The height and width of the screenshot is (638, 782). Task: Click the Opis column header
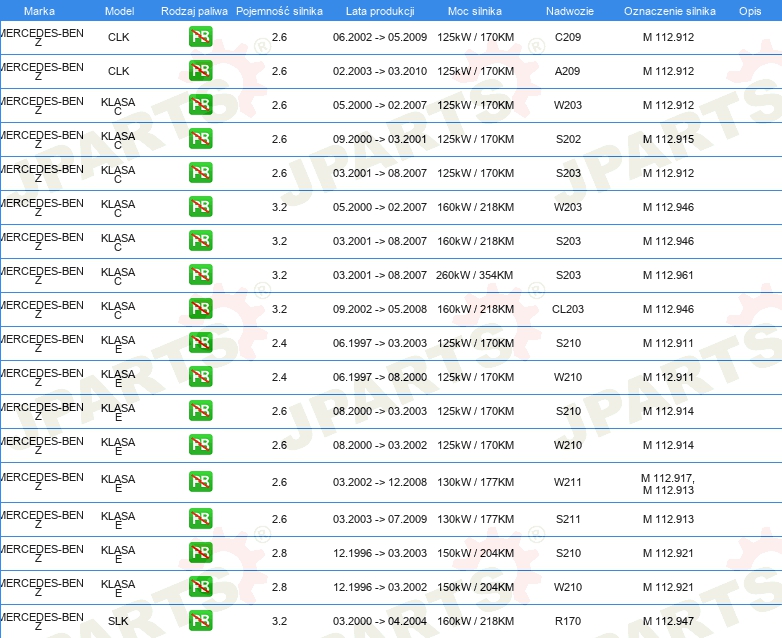(x=750, y=11)
